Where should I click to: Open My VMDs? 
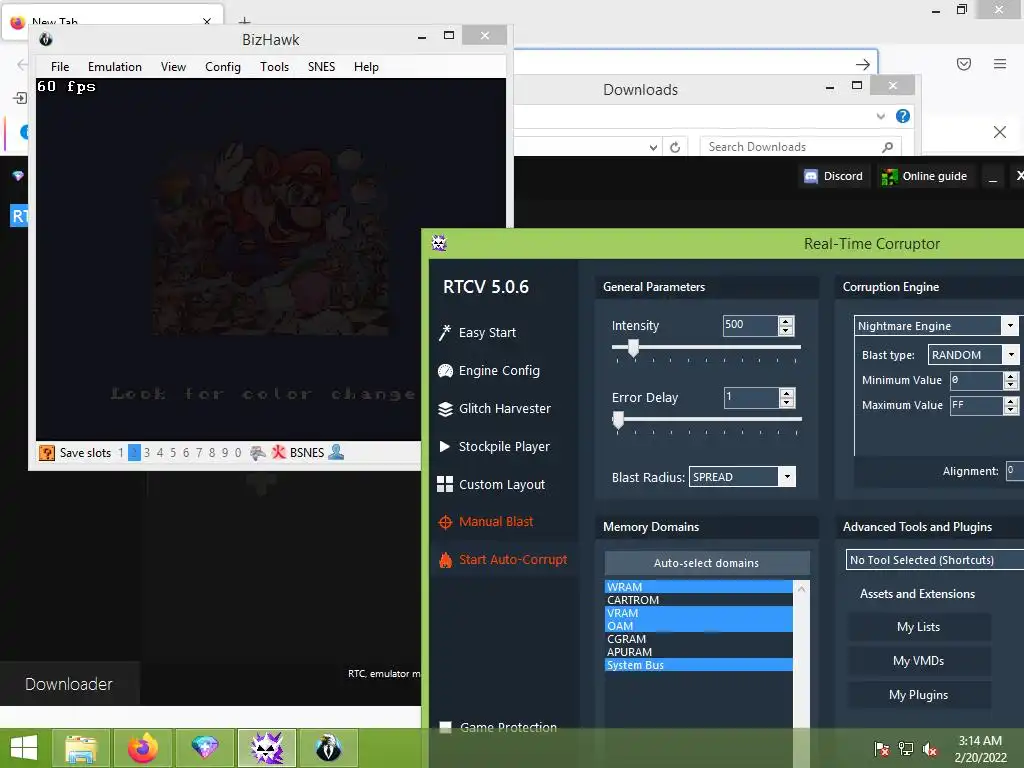coord(918,661)
